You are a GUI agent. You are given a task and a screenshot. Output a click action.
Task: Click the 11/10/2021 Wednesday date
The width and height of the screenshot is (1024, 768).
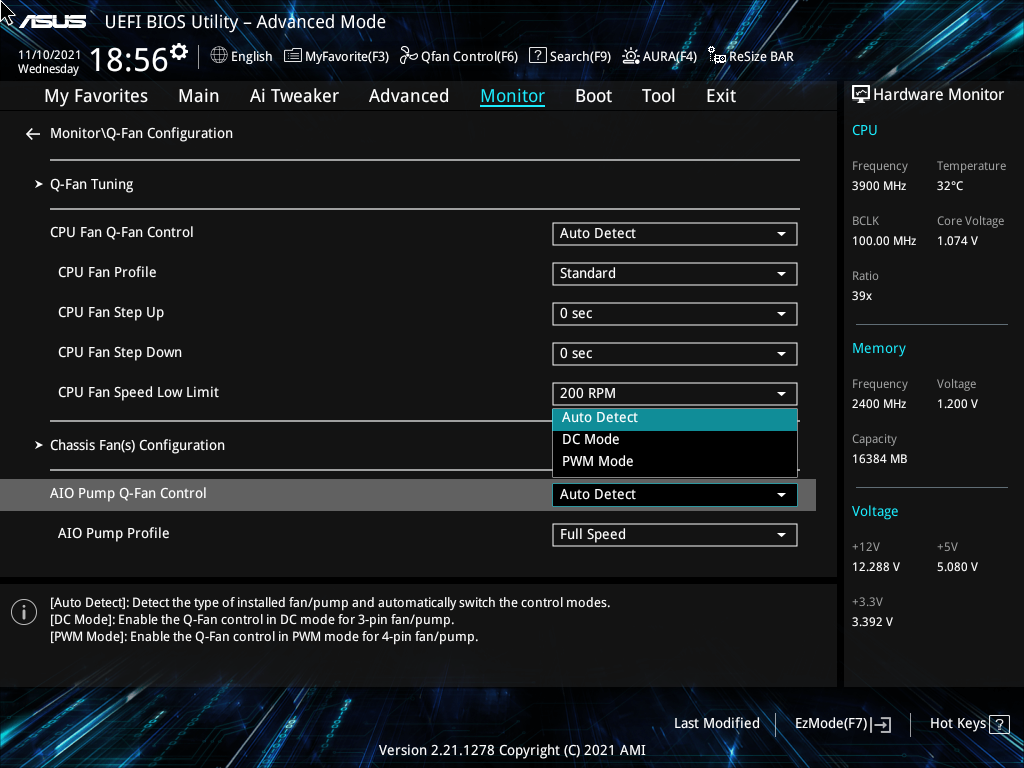tap(49, 62)
